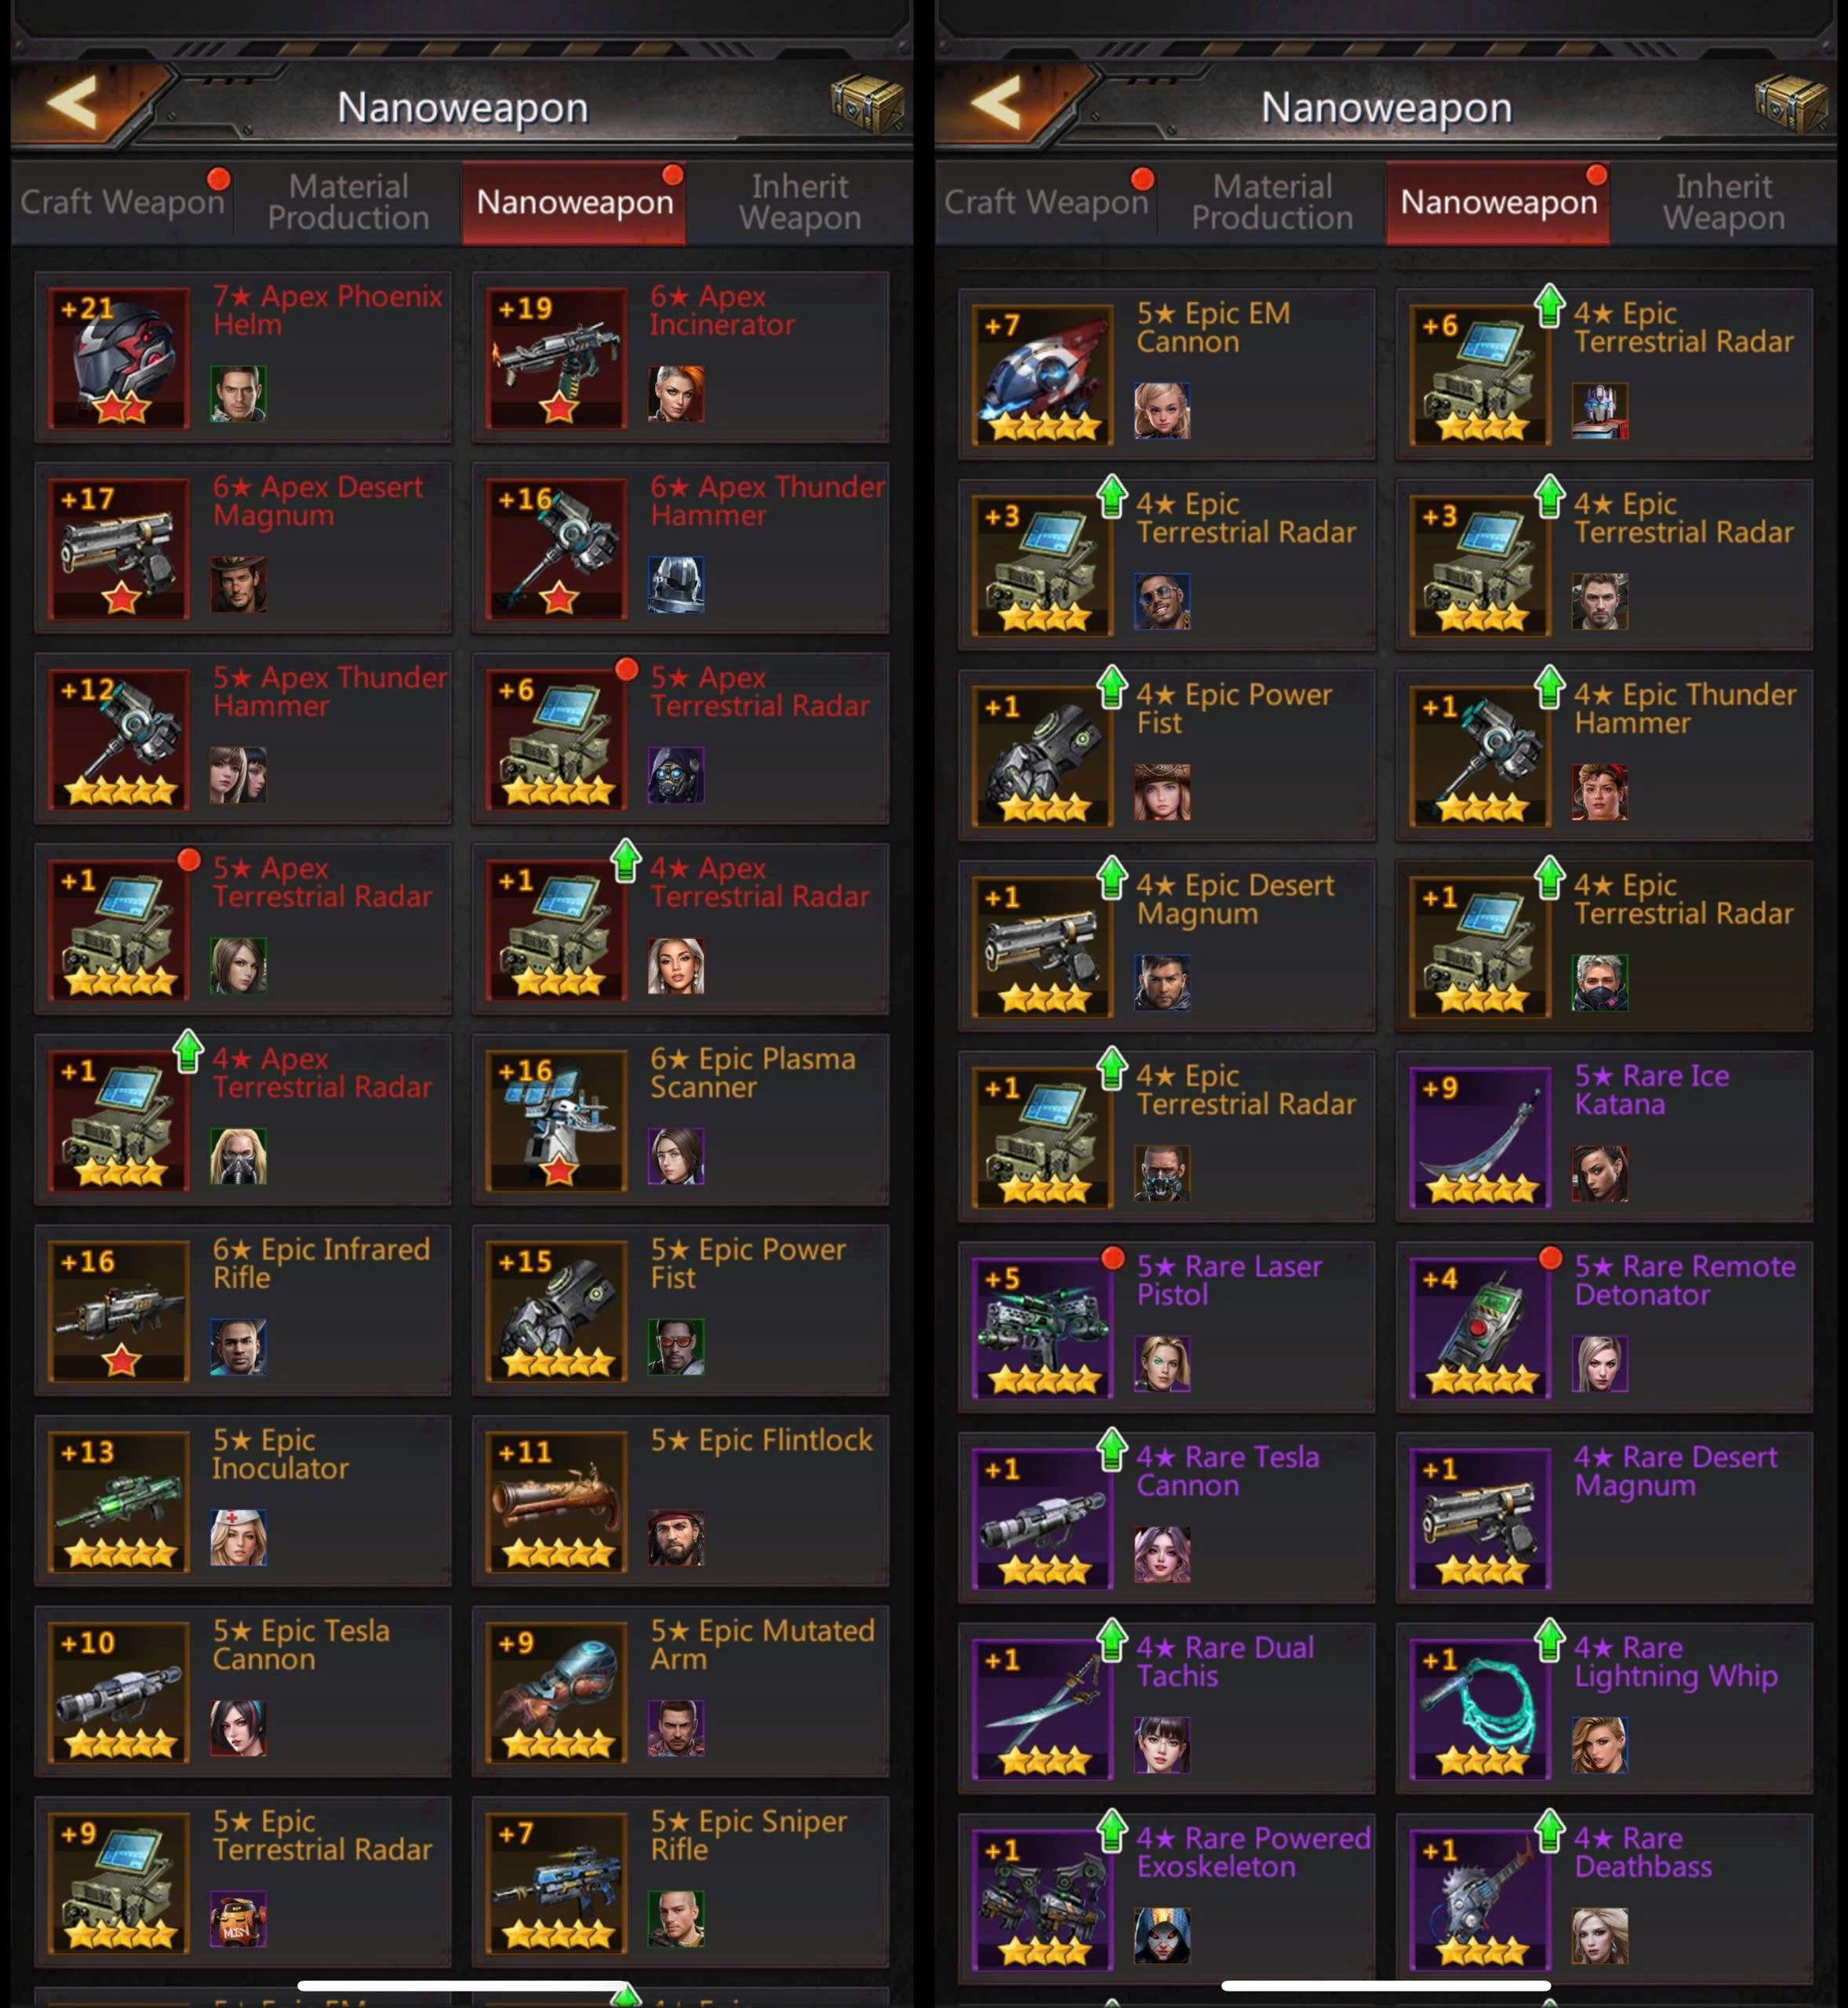This screenshot has width=1848, height=2008.
Task: Tap the 5★ Rare Laser Pistol weapon icon
Action: tap(1043, 1328)
